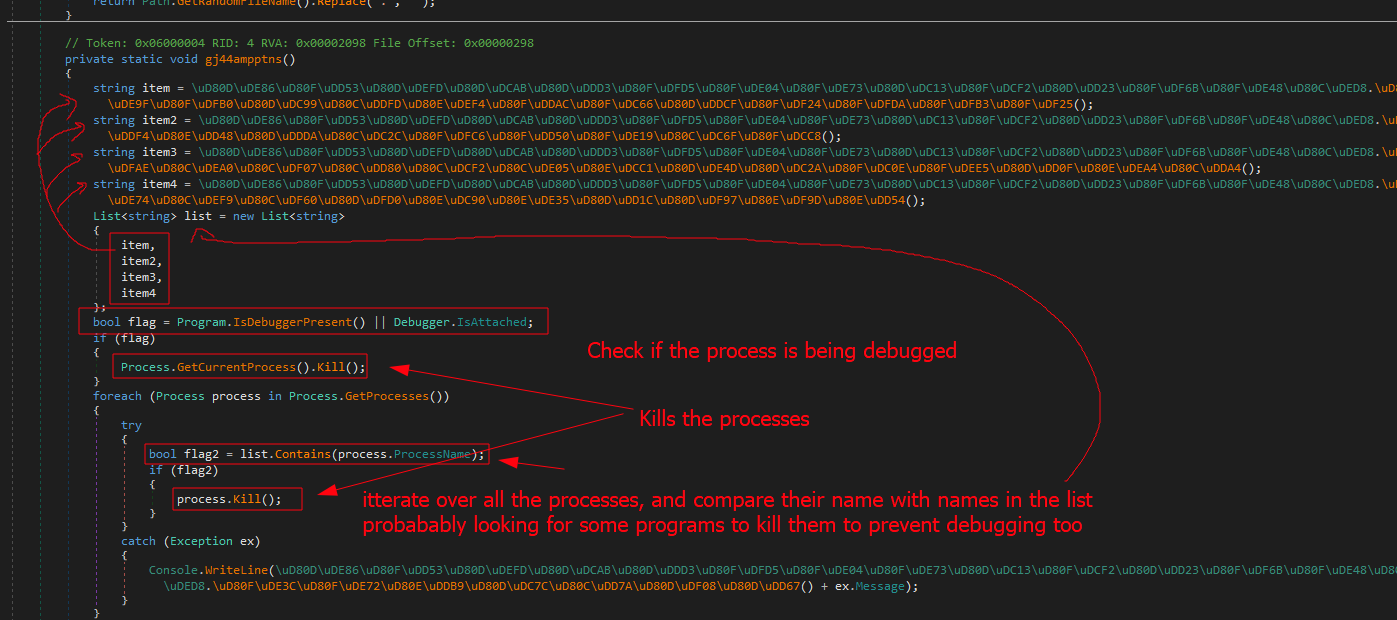This screenshot has height=620, width=1397.
Task: Click Kill after GetCurrentProcess()
Action: tap(328, 367)
